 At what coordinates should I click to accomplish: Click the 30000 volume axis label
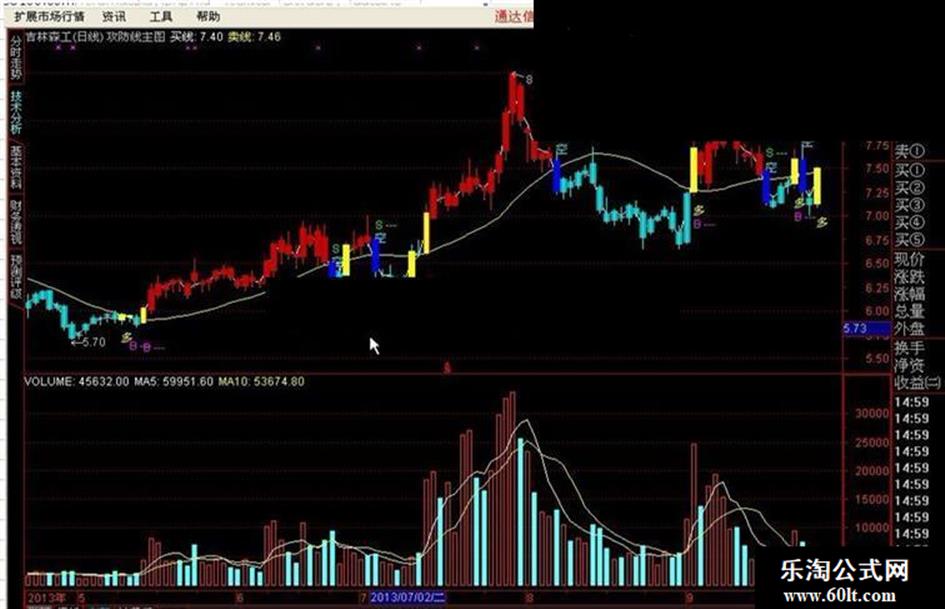pyautogui.click(x=873, y=414)
